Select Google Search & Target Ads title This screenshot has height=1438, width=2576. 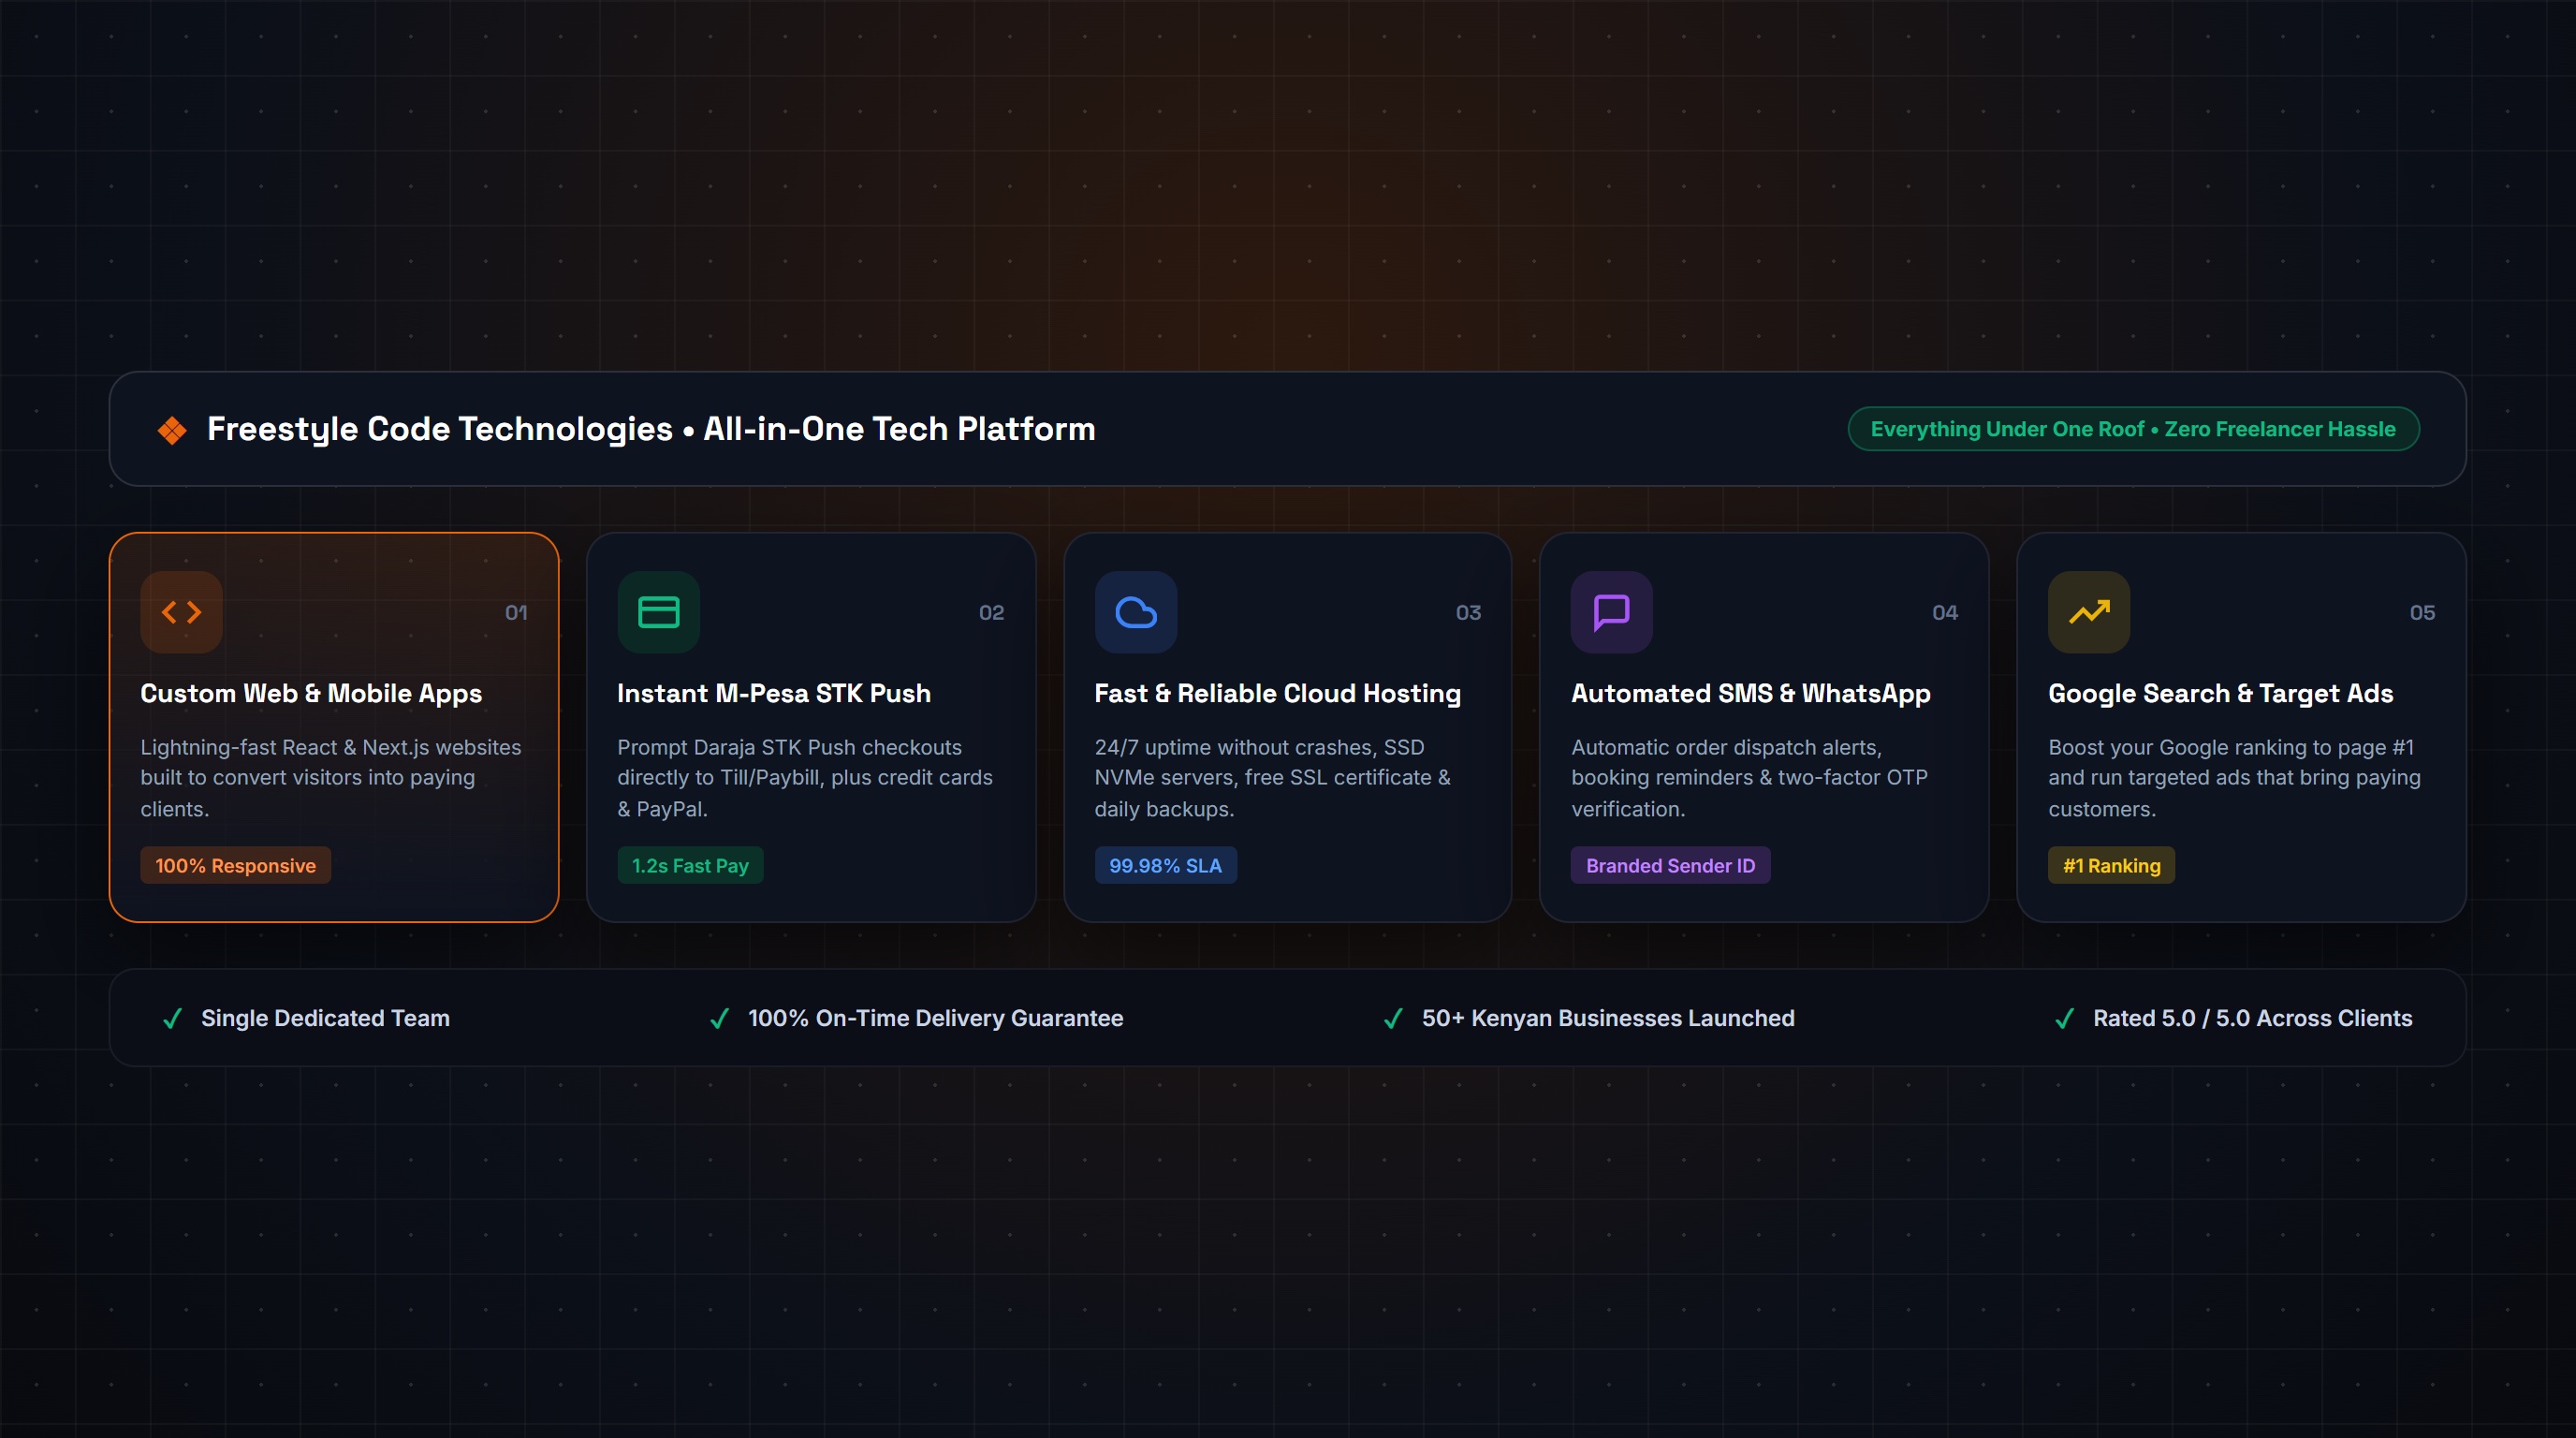(2220, 693)
